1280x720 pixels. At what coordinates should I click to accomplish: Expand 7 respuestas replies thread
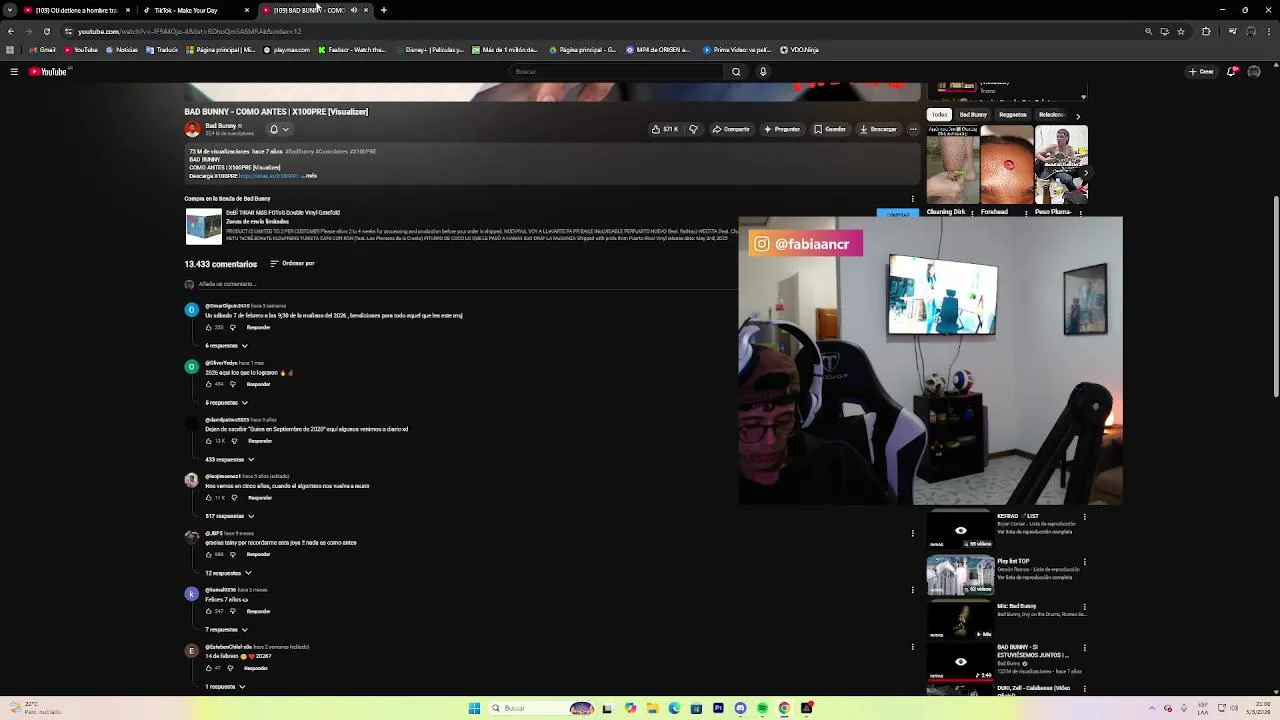226,630
